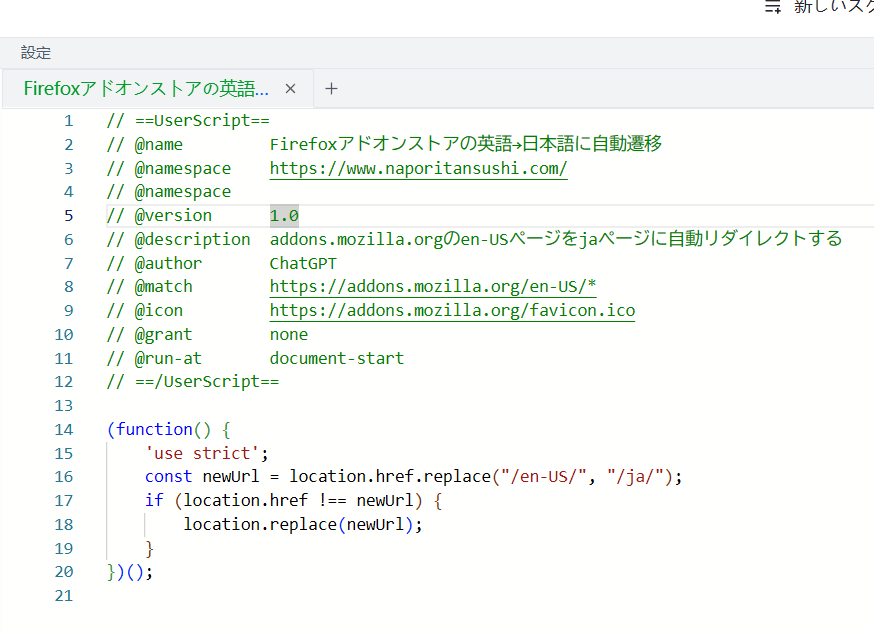Click the grant value "none"
Screen dimensions: 874x631
(x=289, y=334)
